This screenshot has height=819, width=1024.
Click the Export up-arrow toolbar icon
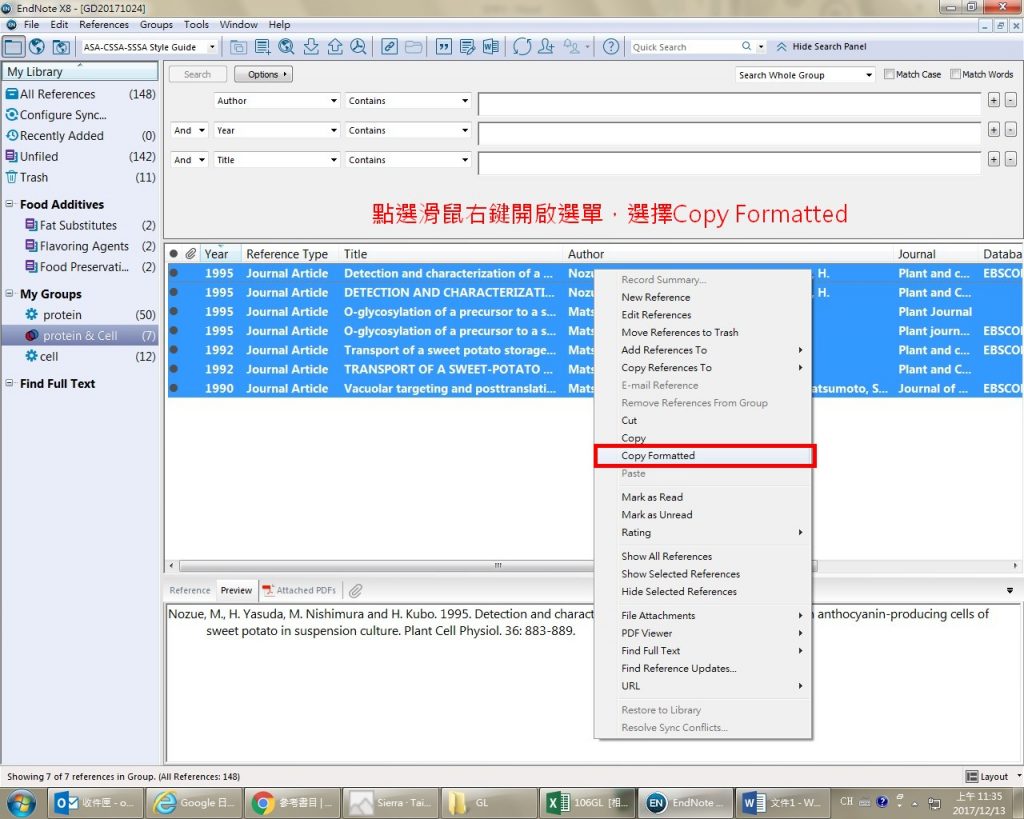[x=335, y=47]
